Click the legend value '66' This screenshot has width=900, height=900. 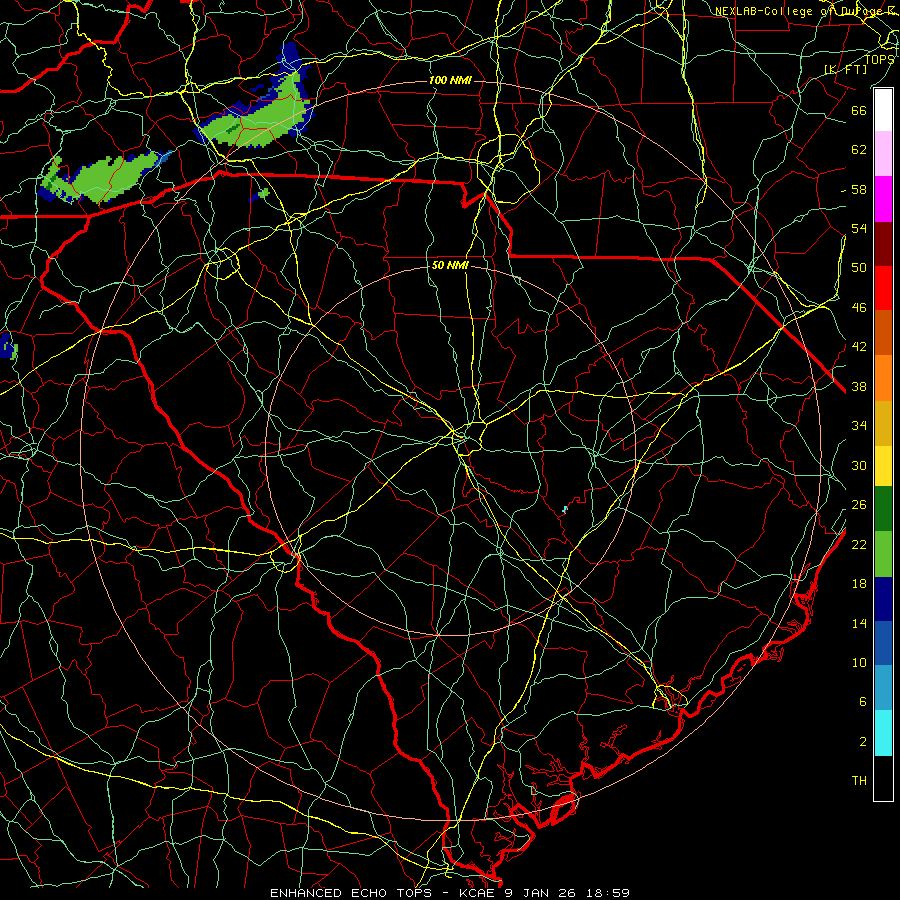pos(859,110)
